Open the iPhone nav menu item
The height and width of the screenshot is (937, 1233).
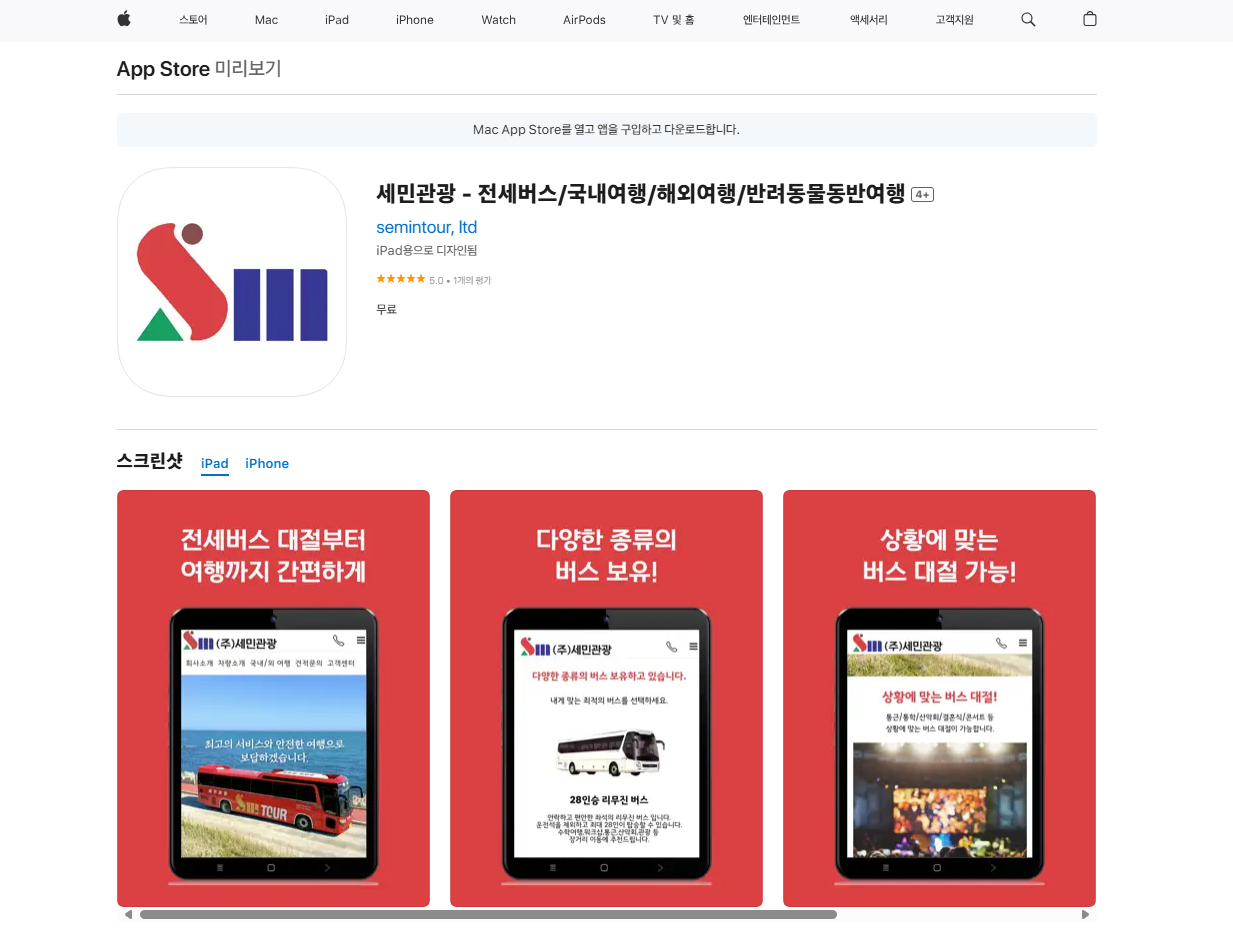[415, 20]
